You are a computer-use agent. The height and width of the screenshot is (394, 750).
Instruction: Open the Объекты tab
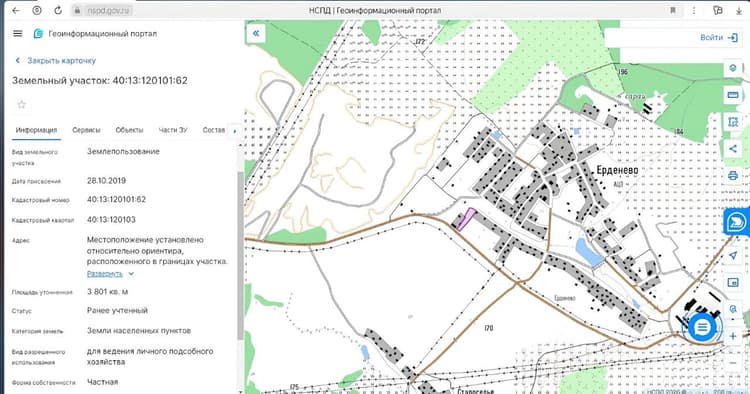coord(129,130)
